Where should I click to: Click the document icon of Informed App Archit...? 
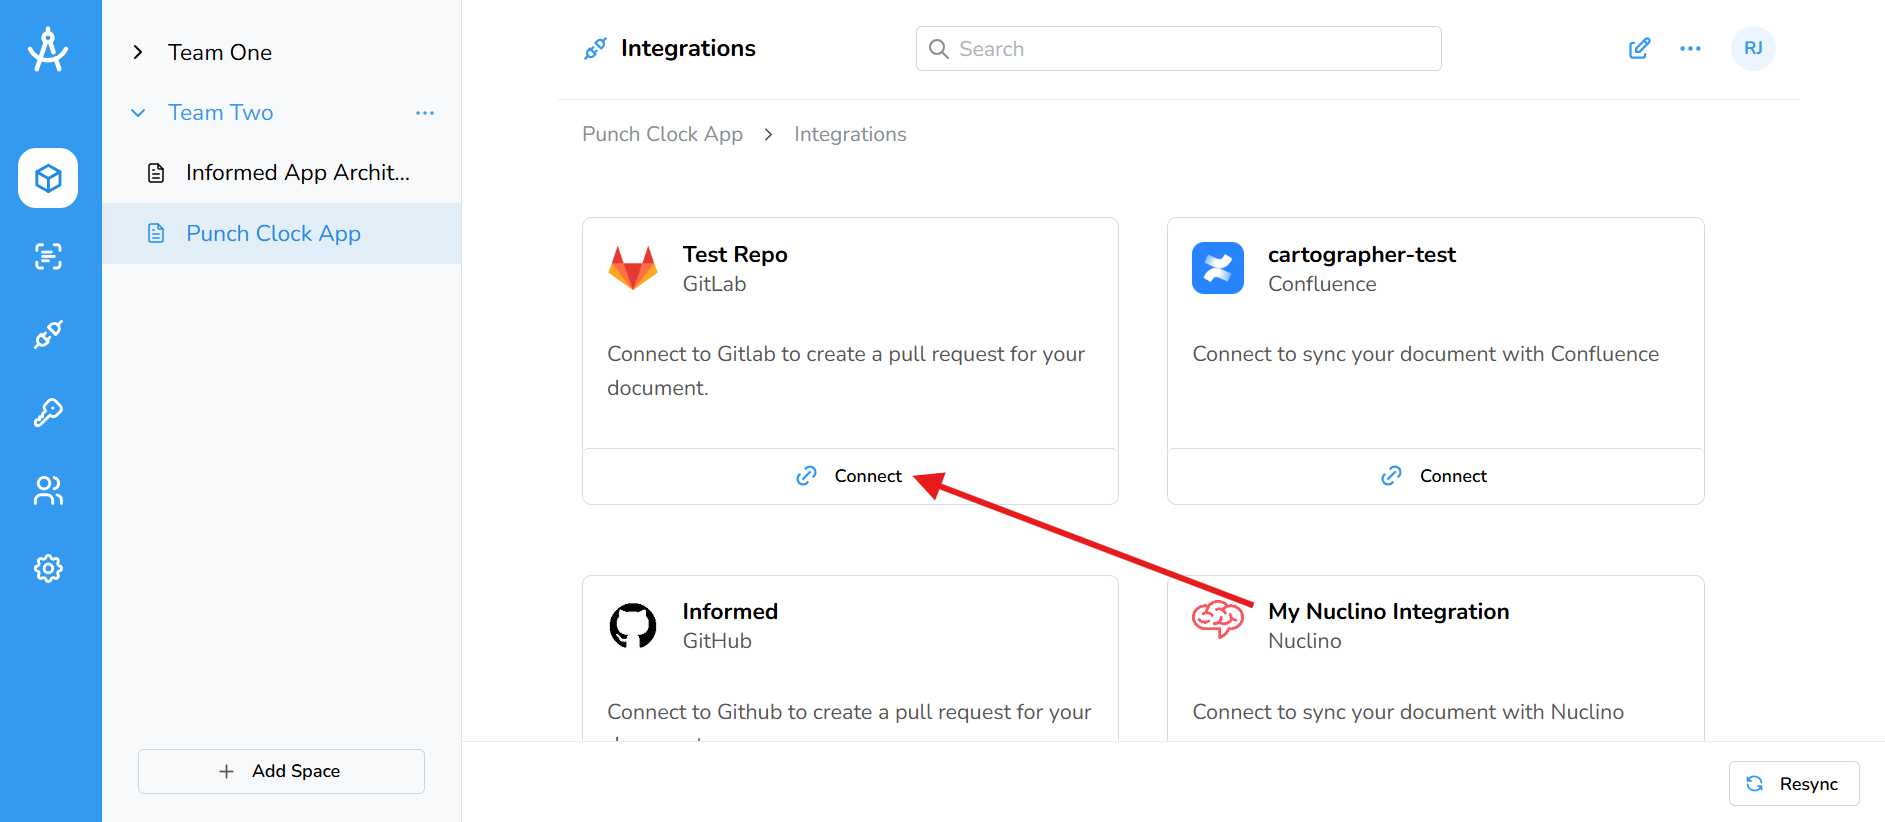click(156, 173)
